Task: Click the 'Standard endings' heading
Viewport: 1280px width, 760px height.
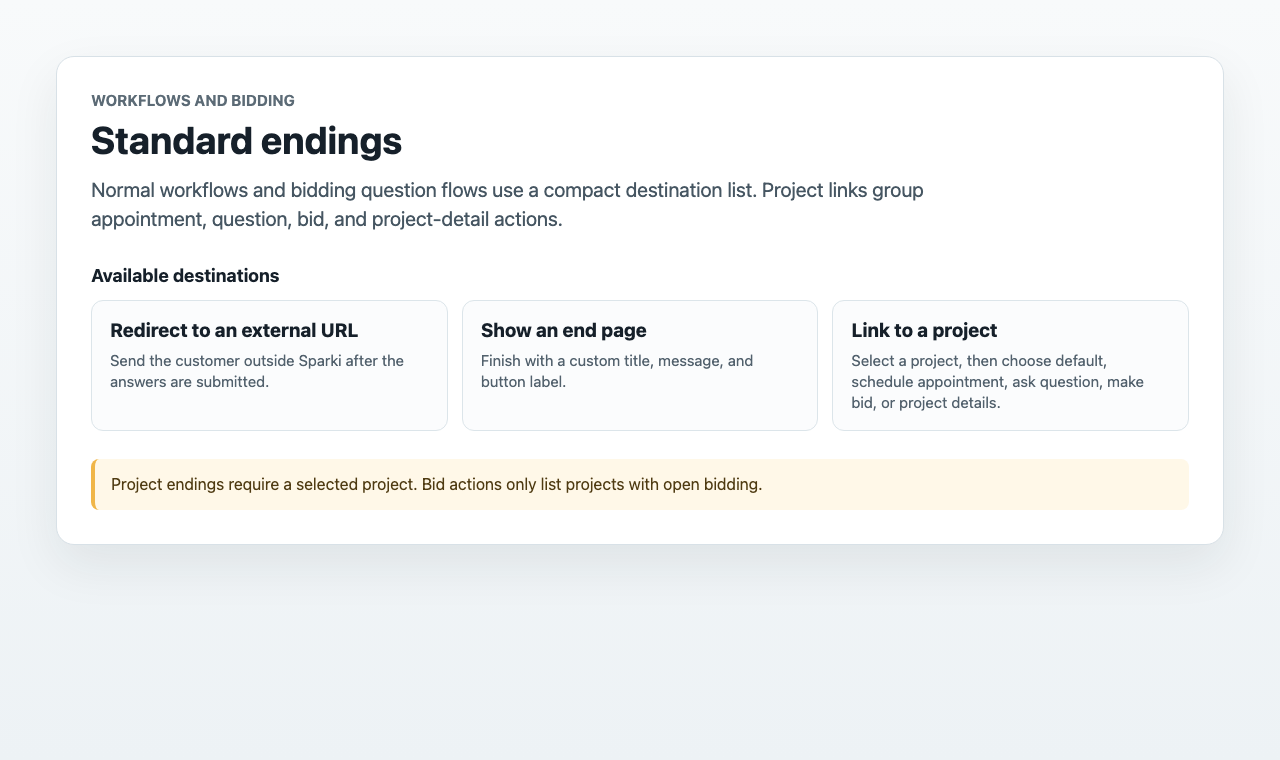Action: coord(246,141)
